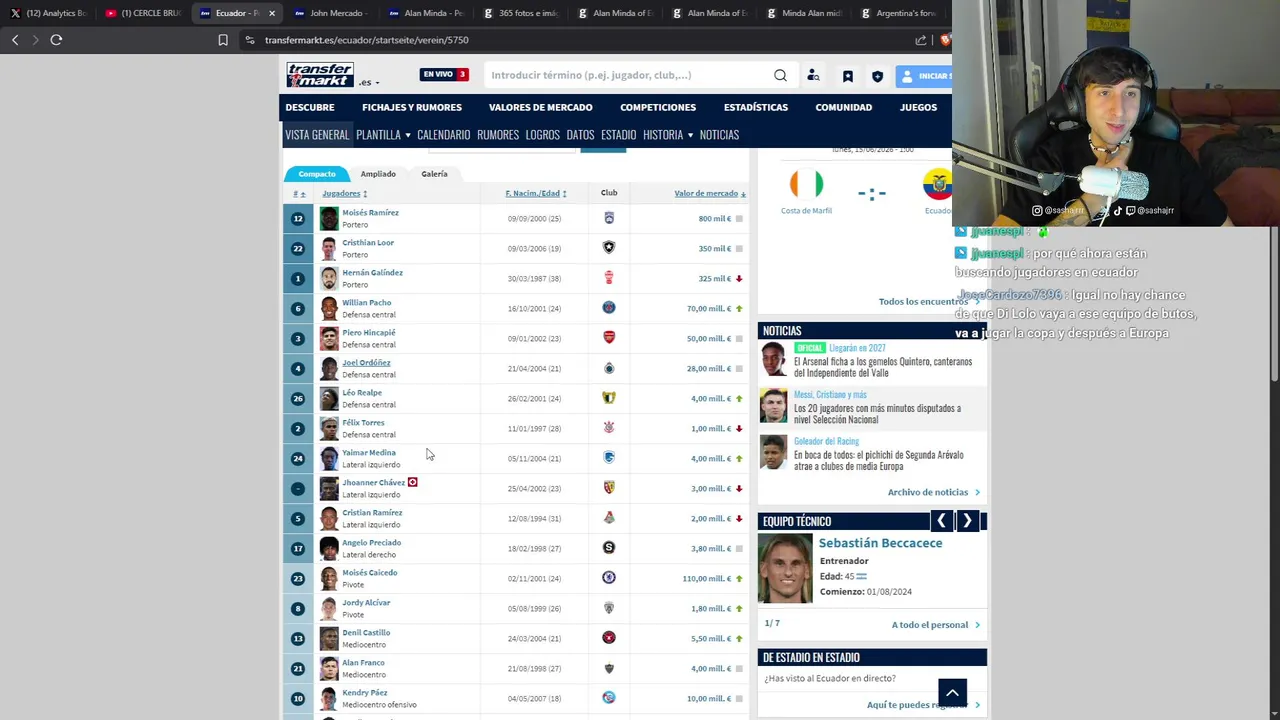Open the VALORES DE MERCADO menu

(541, 107)
